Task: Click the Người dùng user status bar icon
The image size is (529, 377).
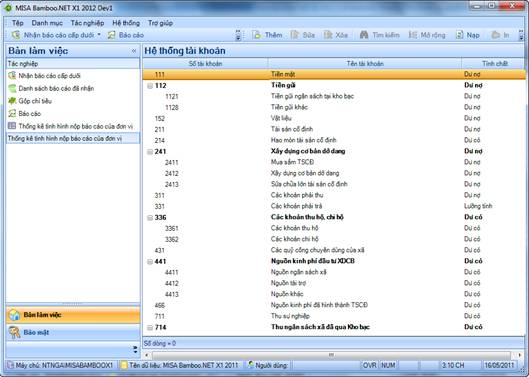Action: click(x=251, y=365)
